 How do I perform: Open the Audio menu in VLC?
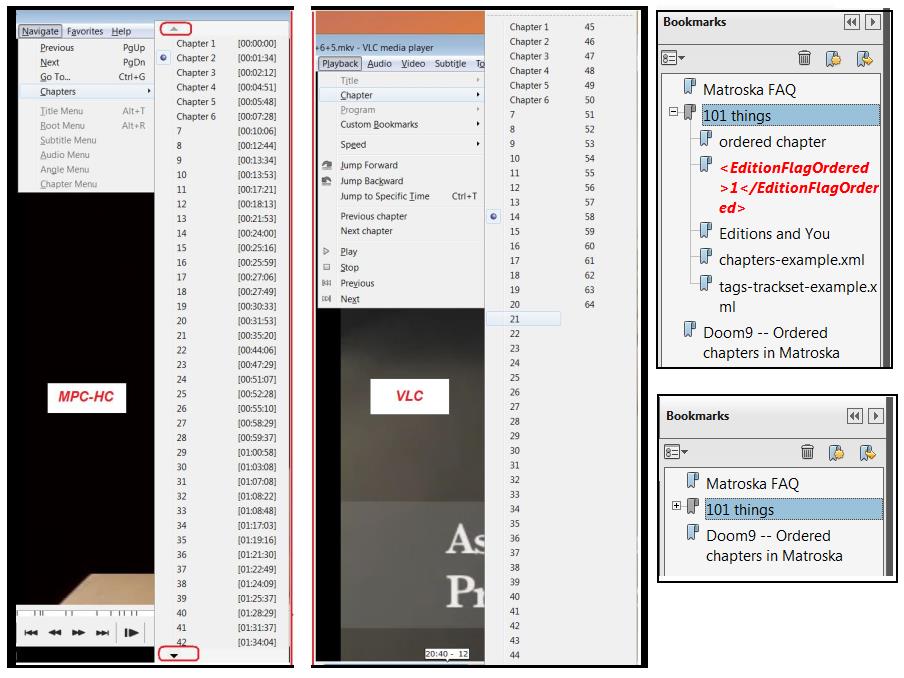[379, 63]
